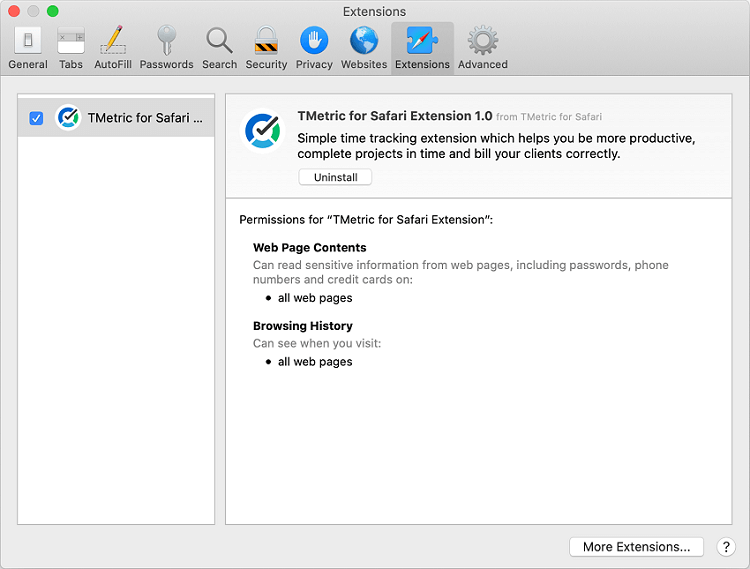Open More Extensions in the App Store
750x569 pixels.
(x=636, y=547)
